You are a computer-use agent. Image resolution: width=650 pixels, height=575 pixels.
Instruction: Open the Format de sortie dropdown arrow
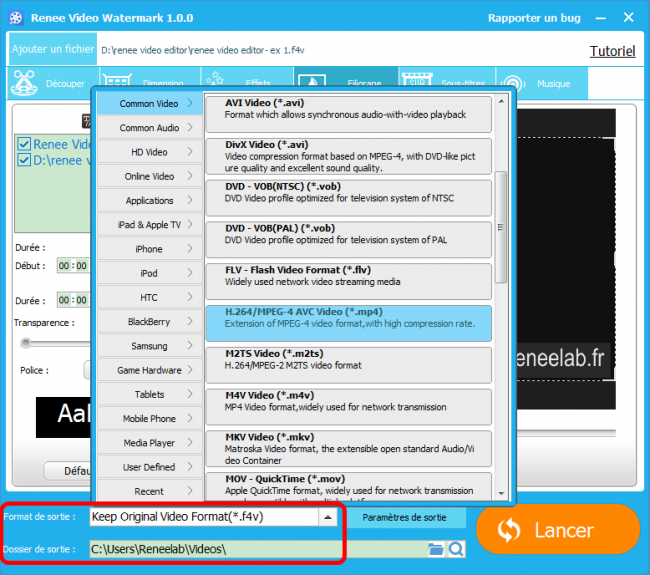pyautogui.click(x=327, y=517)
